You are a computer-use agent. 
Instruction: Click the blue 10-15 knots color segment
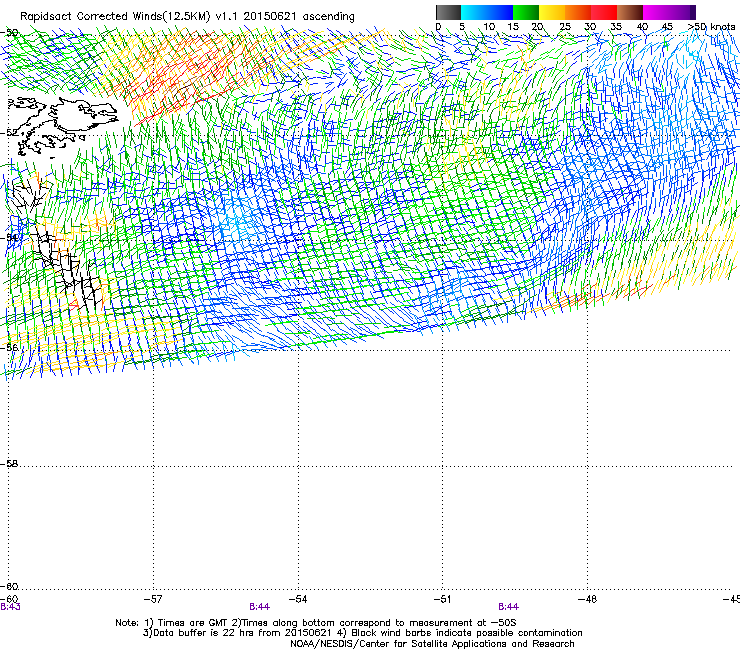pos(500,12)
